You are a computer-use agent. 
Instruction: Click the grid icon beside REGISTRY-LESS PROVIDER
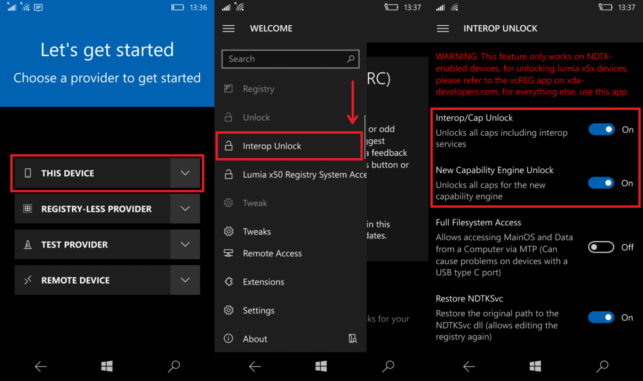click(x=27, y=209)
